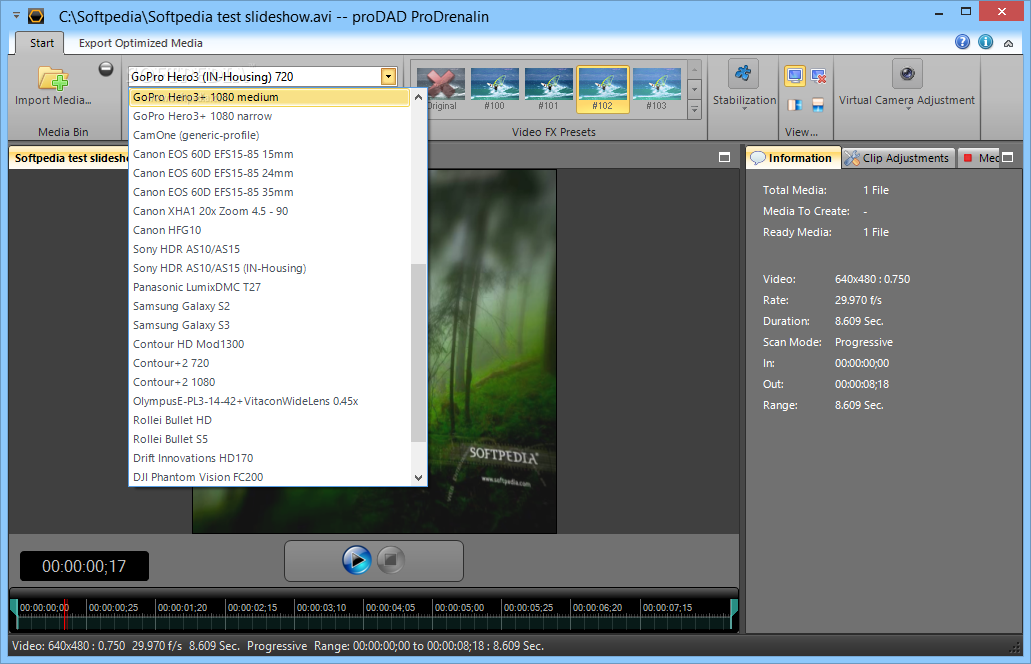Pick Canon HFG10 profile
This screenshot has height=664, width=1031.
[x=269, y=231]
